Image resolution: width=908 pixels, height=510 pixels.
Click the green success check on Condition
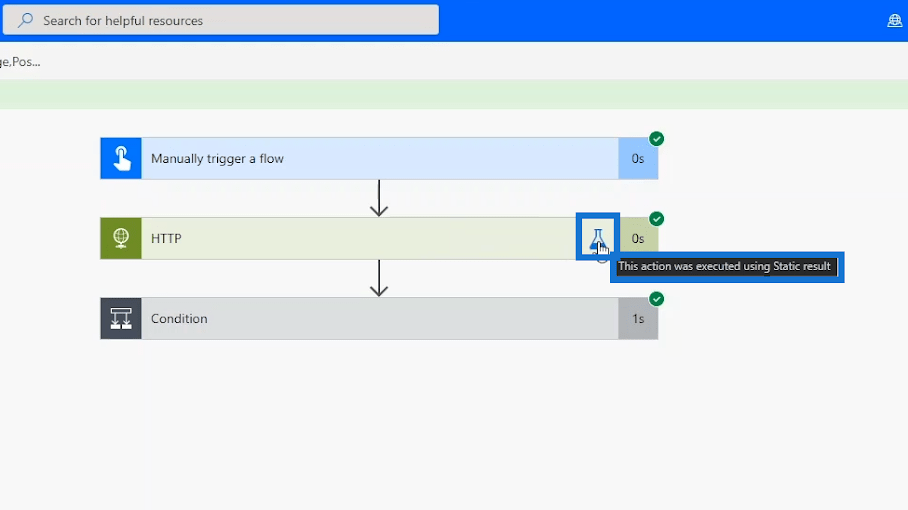[656, 299]
